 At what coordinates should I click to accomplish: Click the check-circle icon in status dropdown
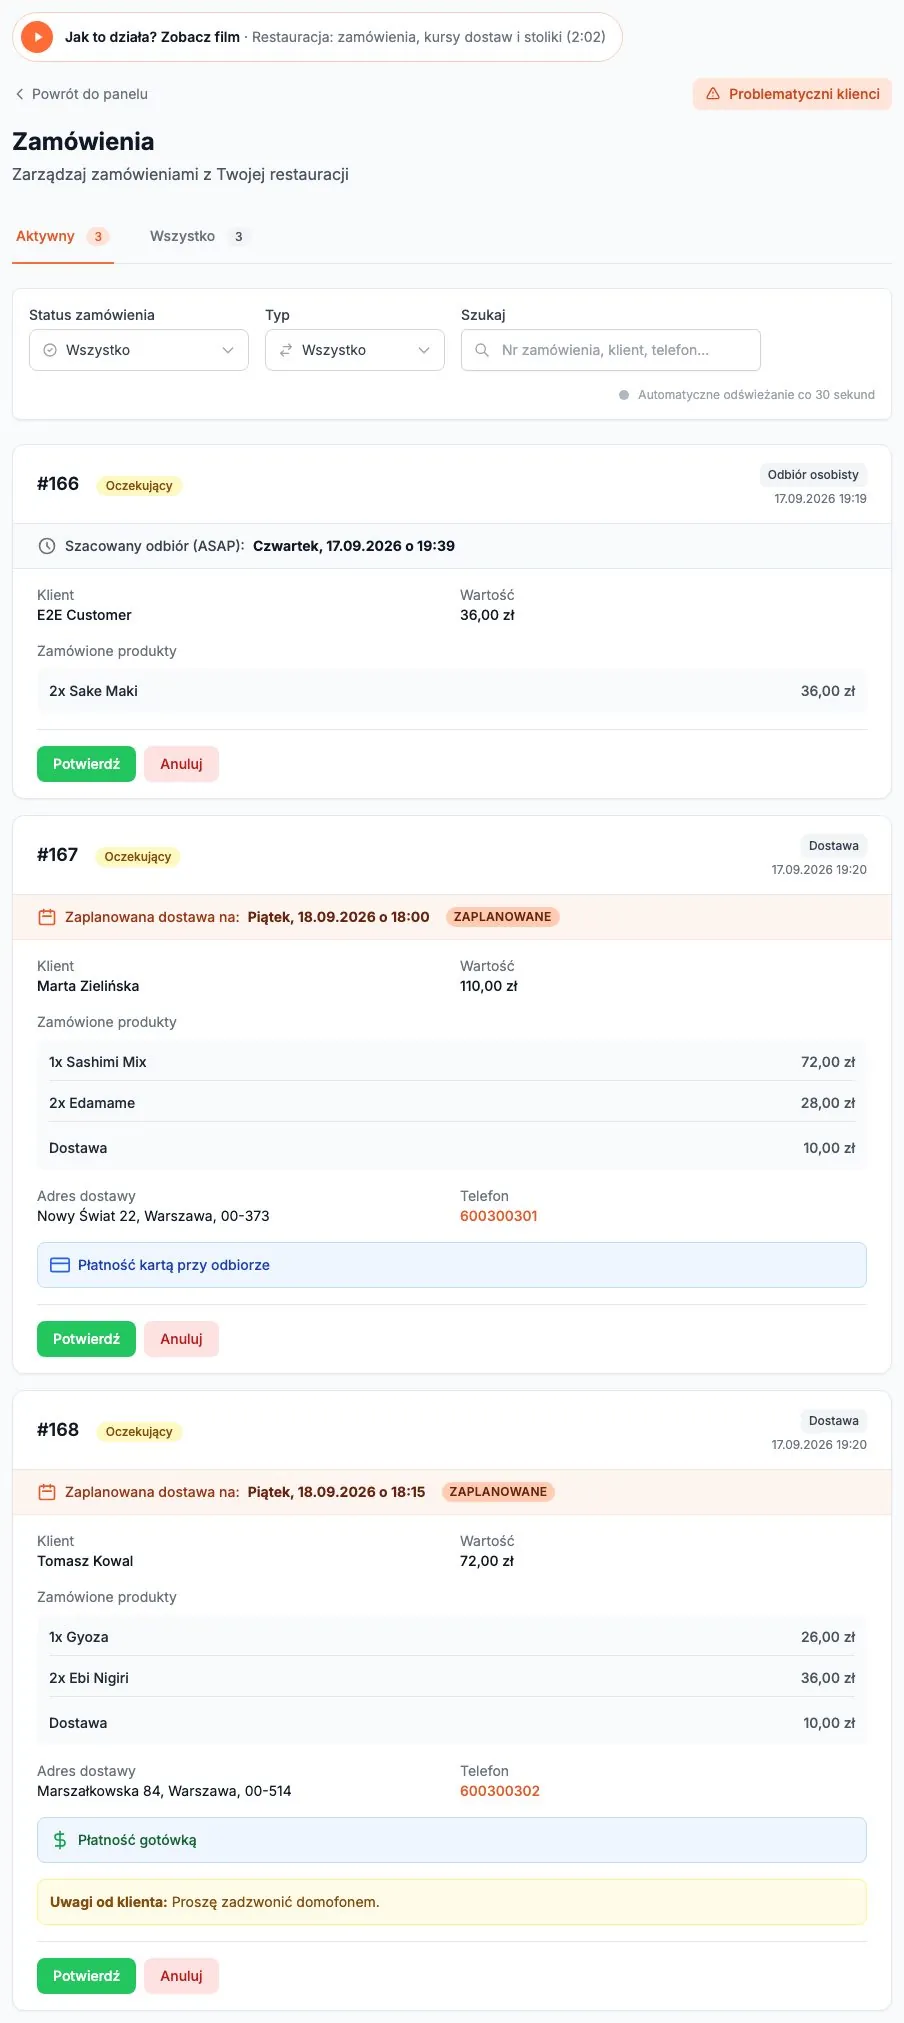(x=50, y=350)
